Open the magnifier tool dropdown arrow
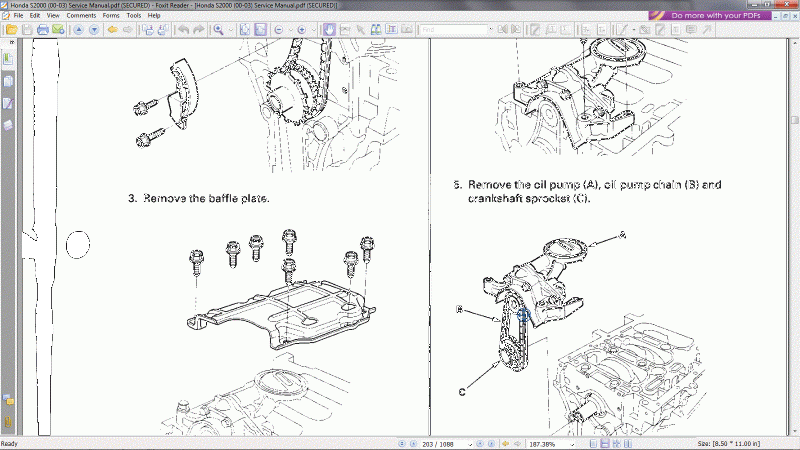 click(x=230, y=30)
